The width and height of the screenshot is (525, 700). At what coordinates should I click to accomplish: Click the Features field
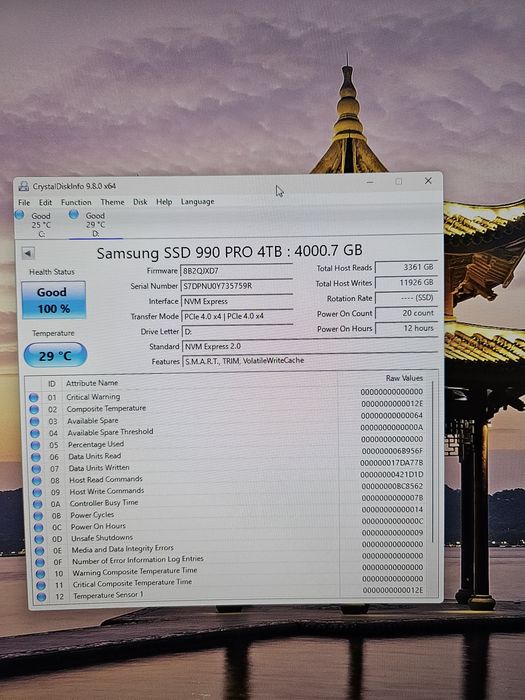tap(310, 361)
